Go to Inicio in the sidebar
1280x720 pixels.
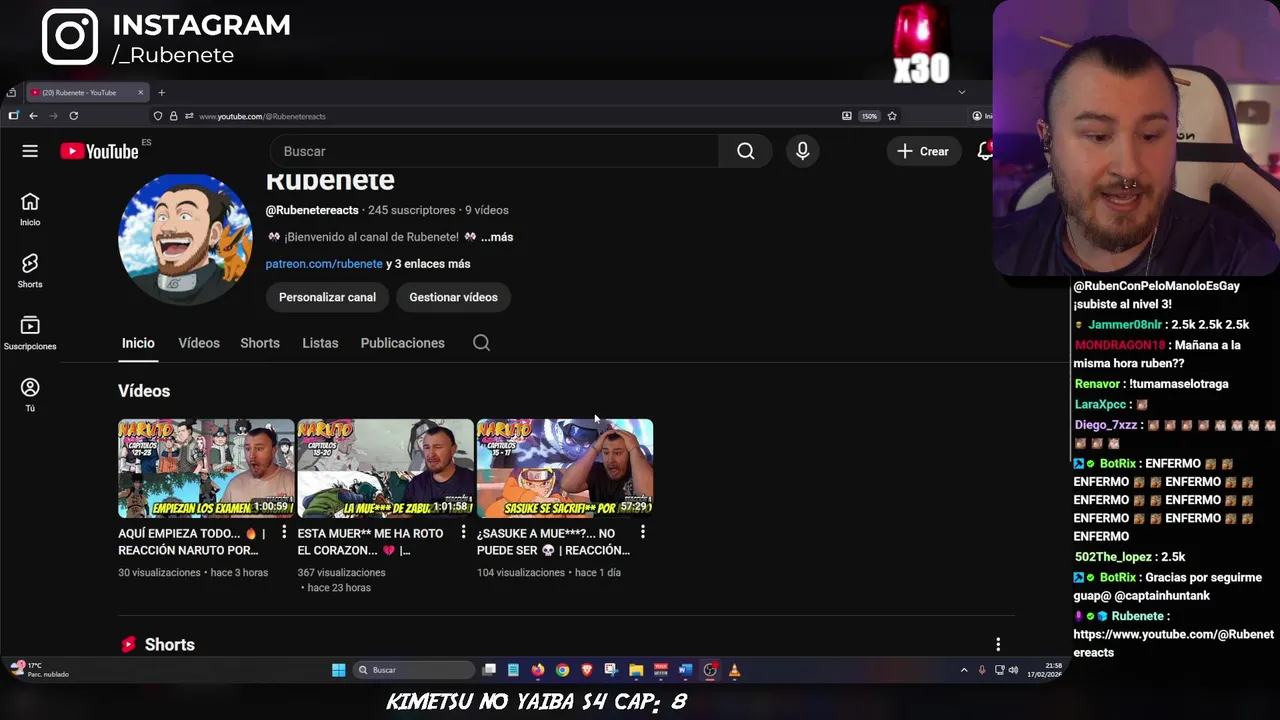[30, 209]
